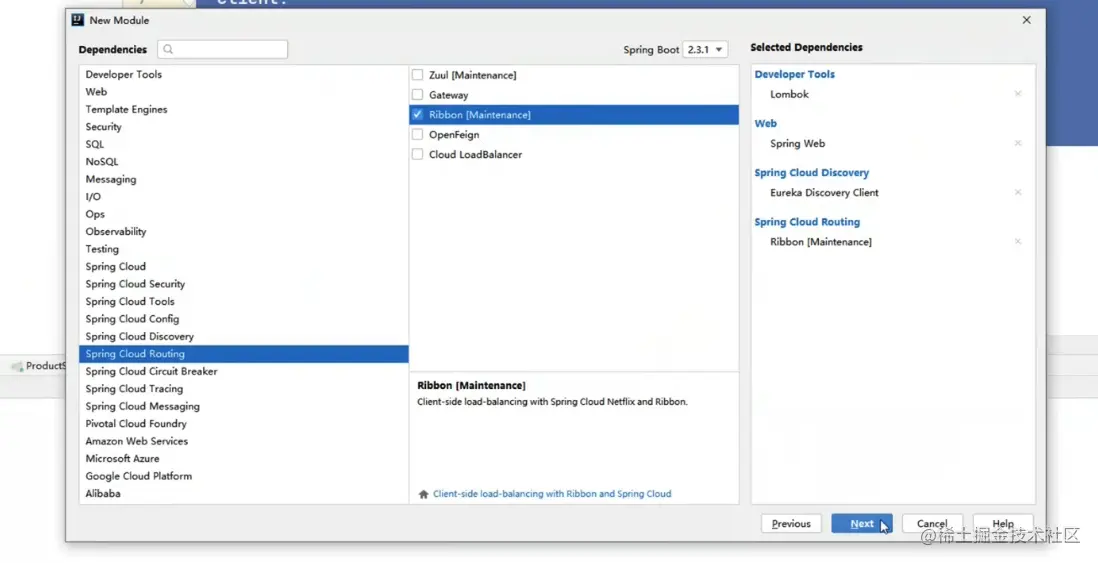Select Spring Cloud Discovery in category list

[244, 337]
